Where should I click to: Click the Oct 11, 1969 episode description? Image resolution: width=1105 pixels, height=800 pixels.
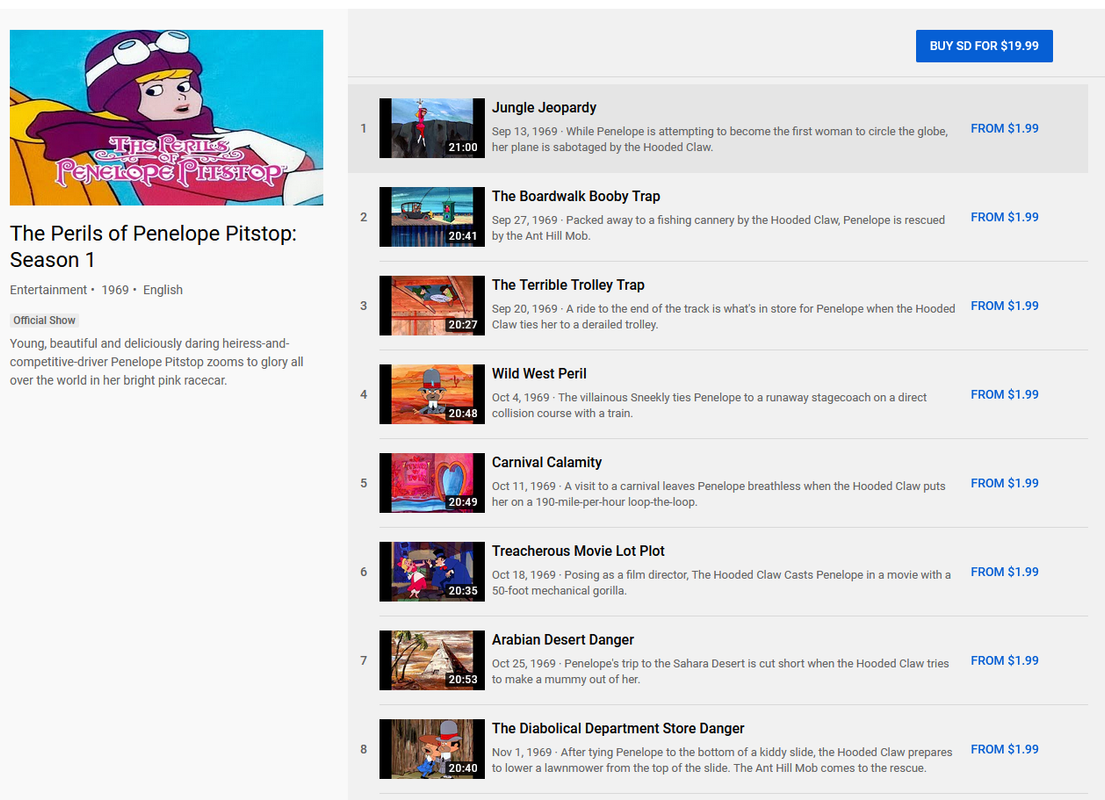719,493
